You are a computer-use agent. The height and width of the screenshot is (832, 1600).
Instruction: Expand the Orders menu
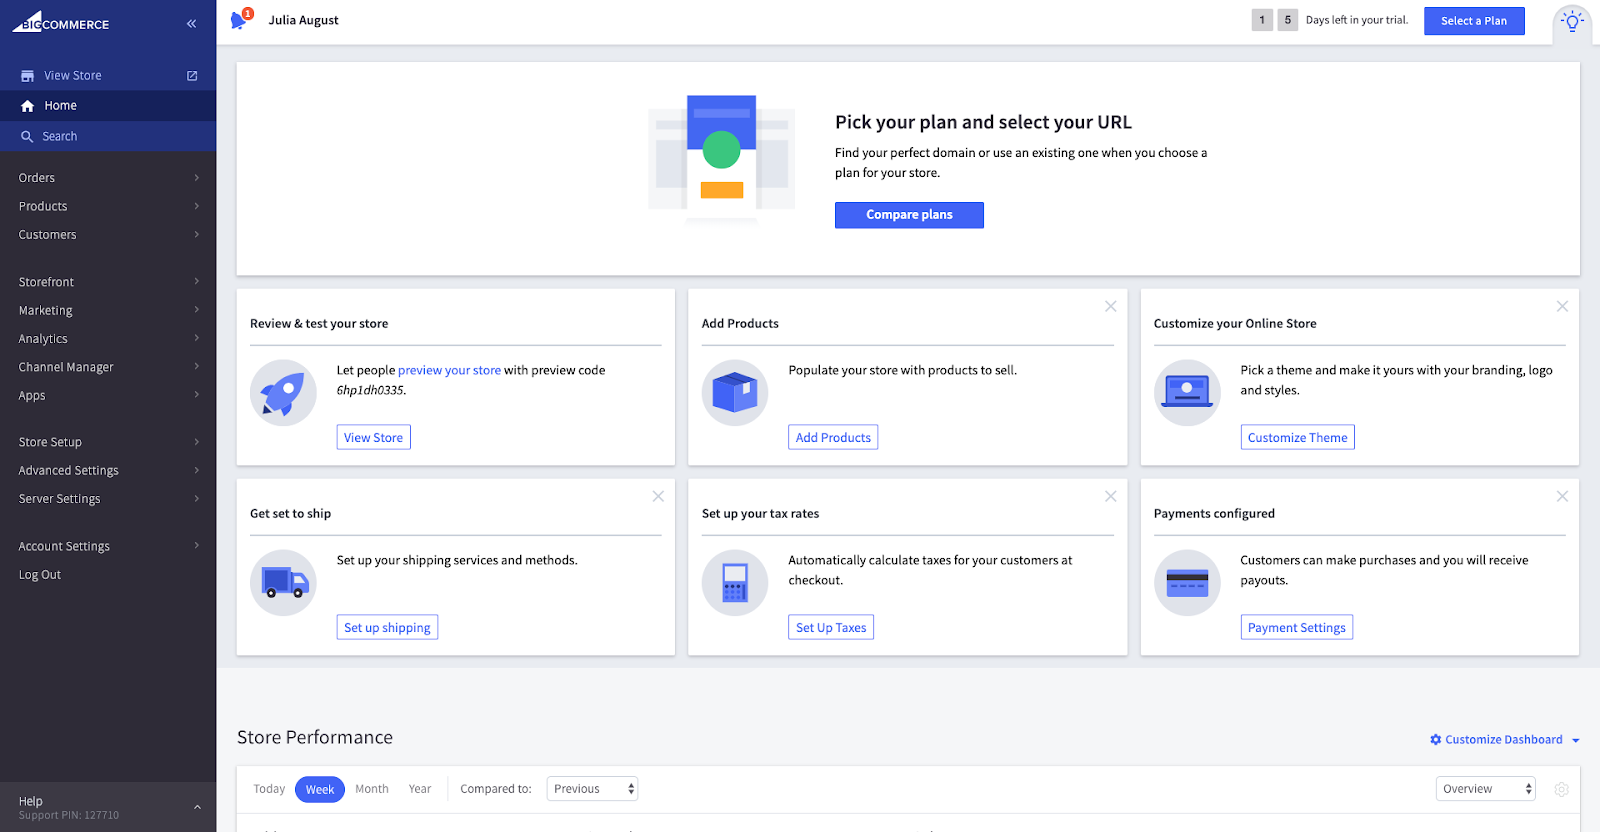point(108,178)
